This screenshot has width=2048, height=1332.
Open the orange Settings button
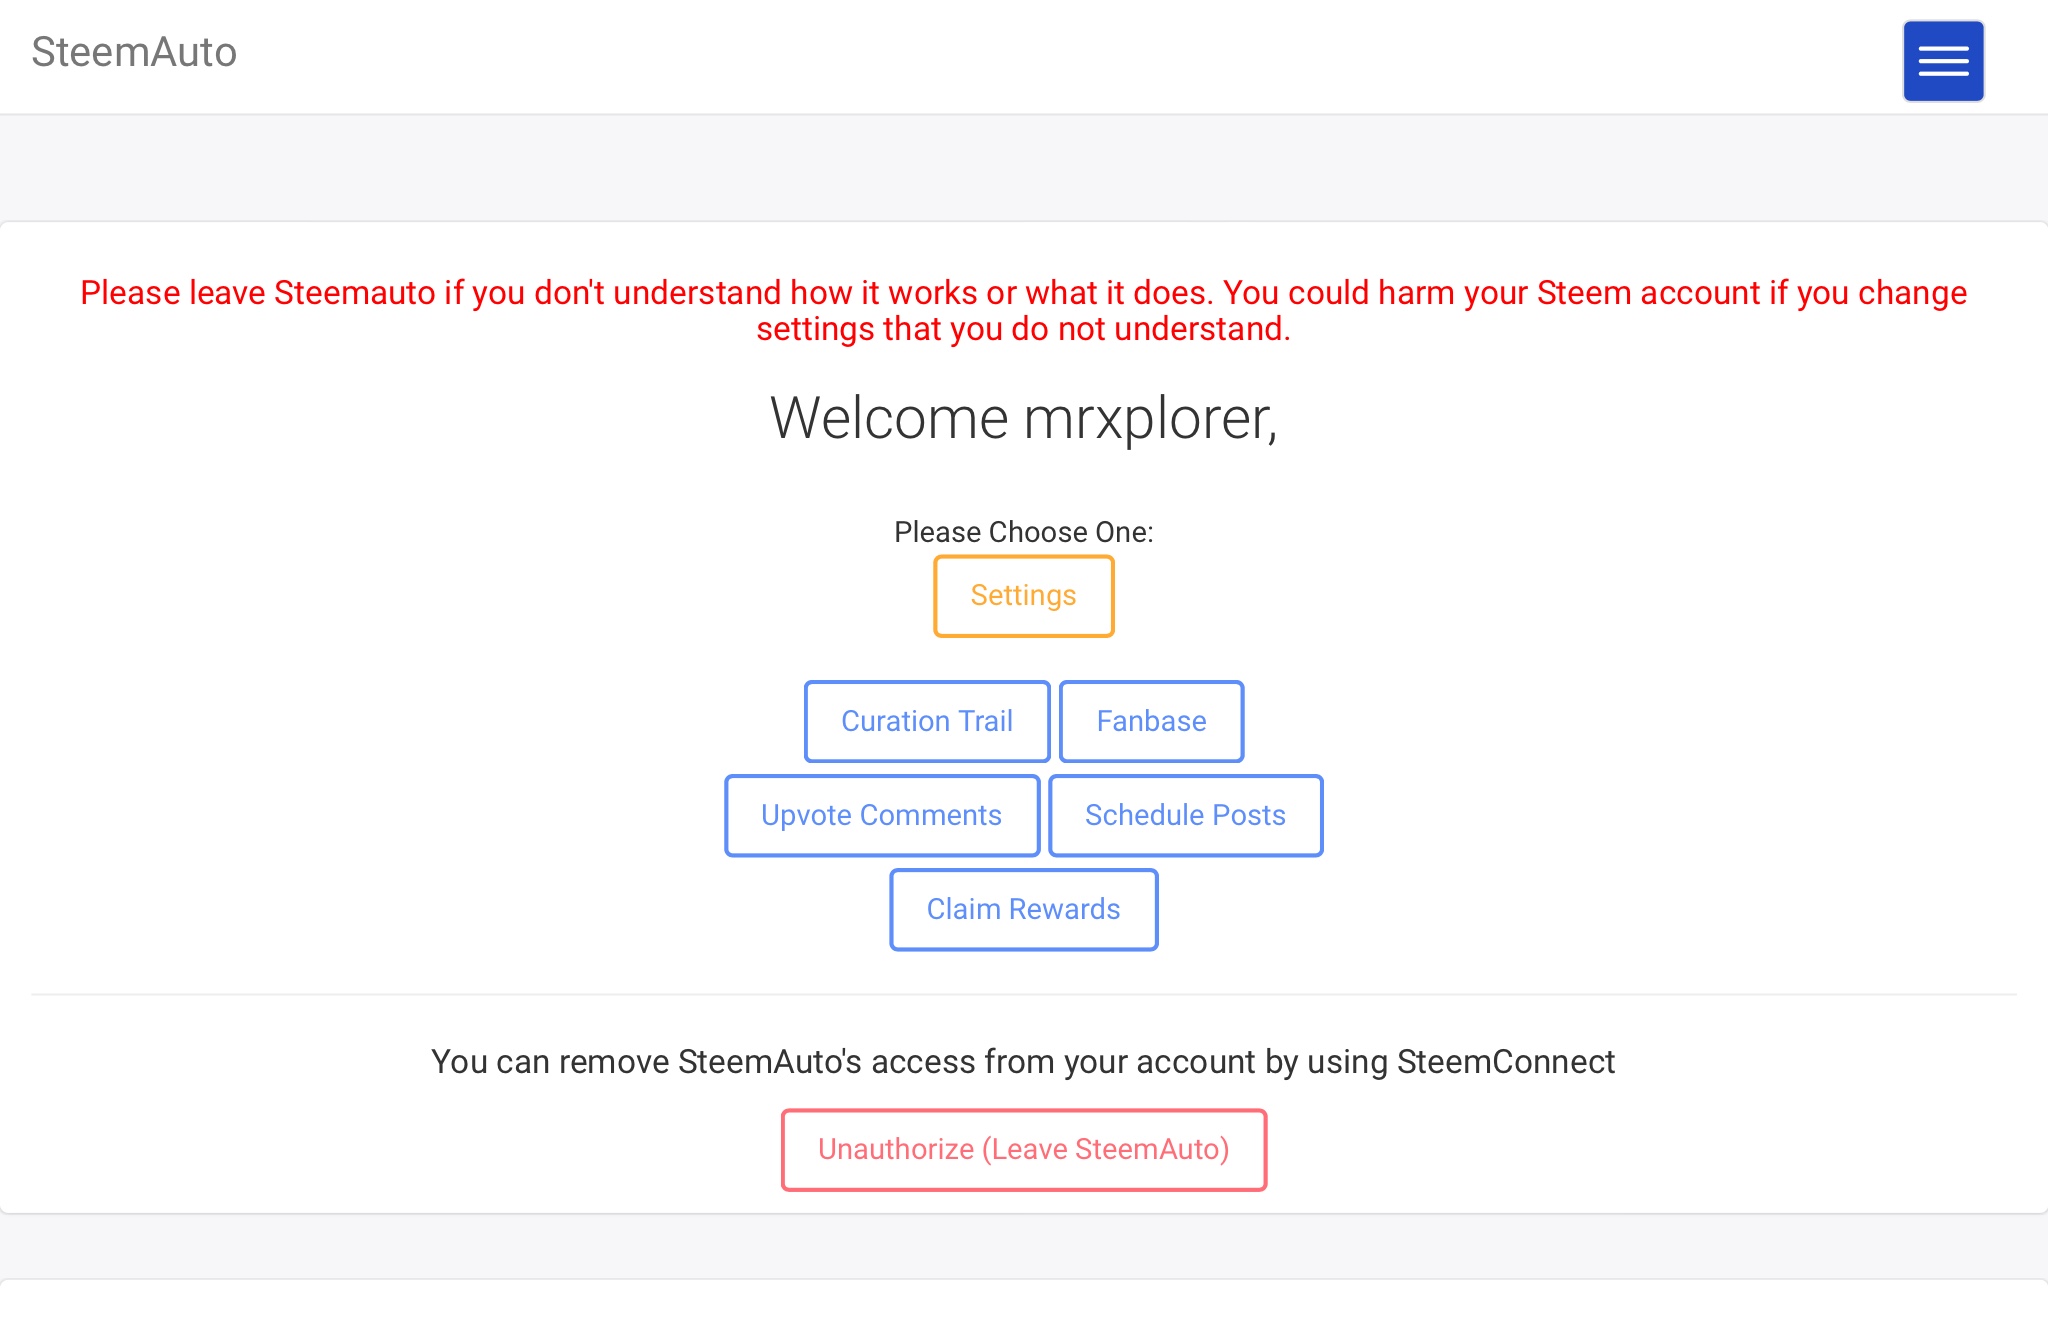(x=1023, y=596)
